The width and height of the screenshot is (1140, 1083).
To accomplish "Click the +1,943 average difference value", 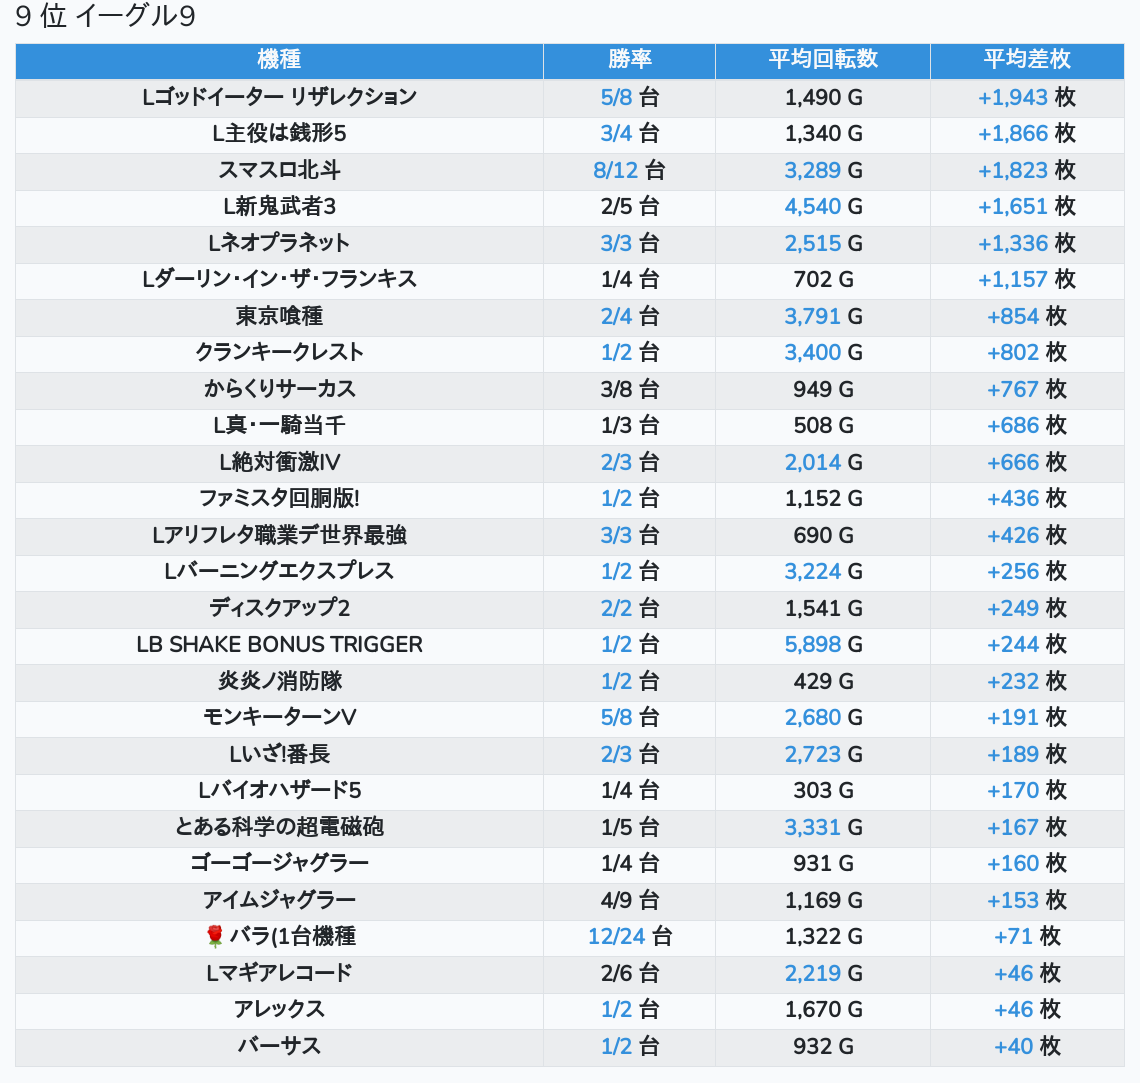I will coord(1012,97).
